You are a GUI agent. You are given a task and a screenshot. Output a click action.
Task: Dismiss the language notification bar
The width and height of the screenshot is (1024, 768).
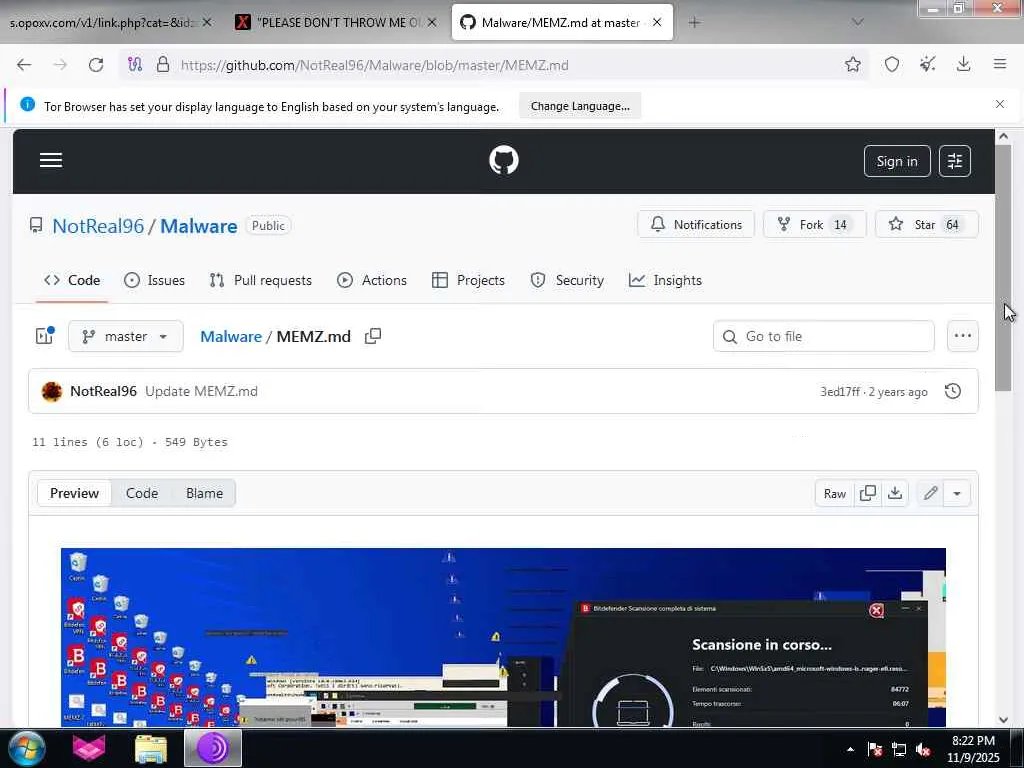(999, 104)
